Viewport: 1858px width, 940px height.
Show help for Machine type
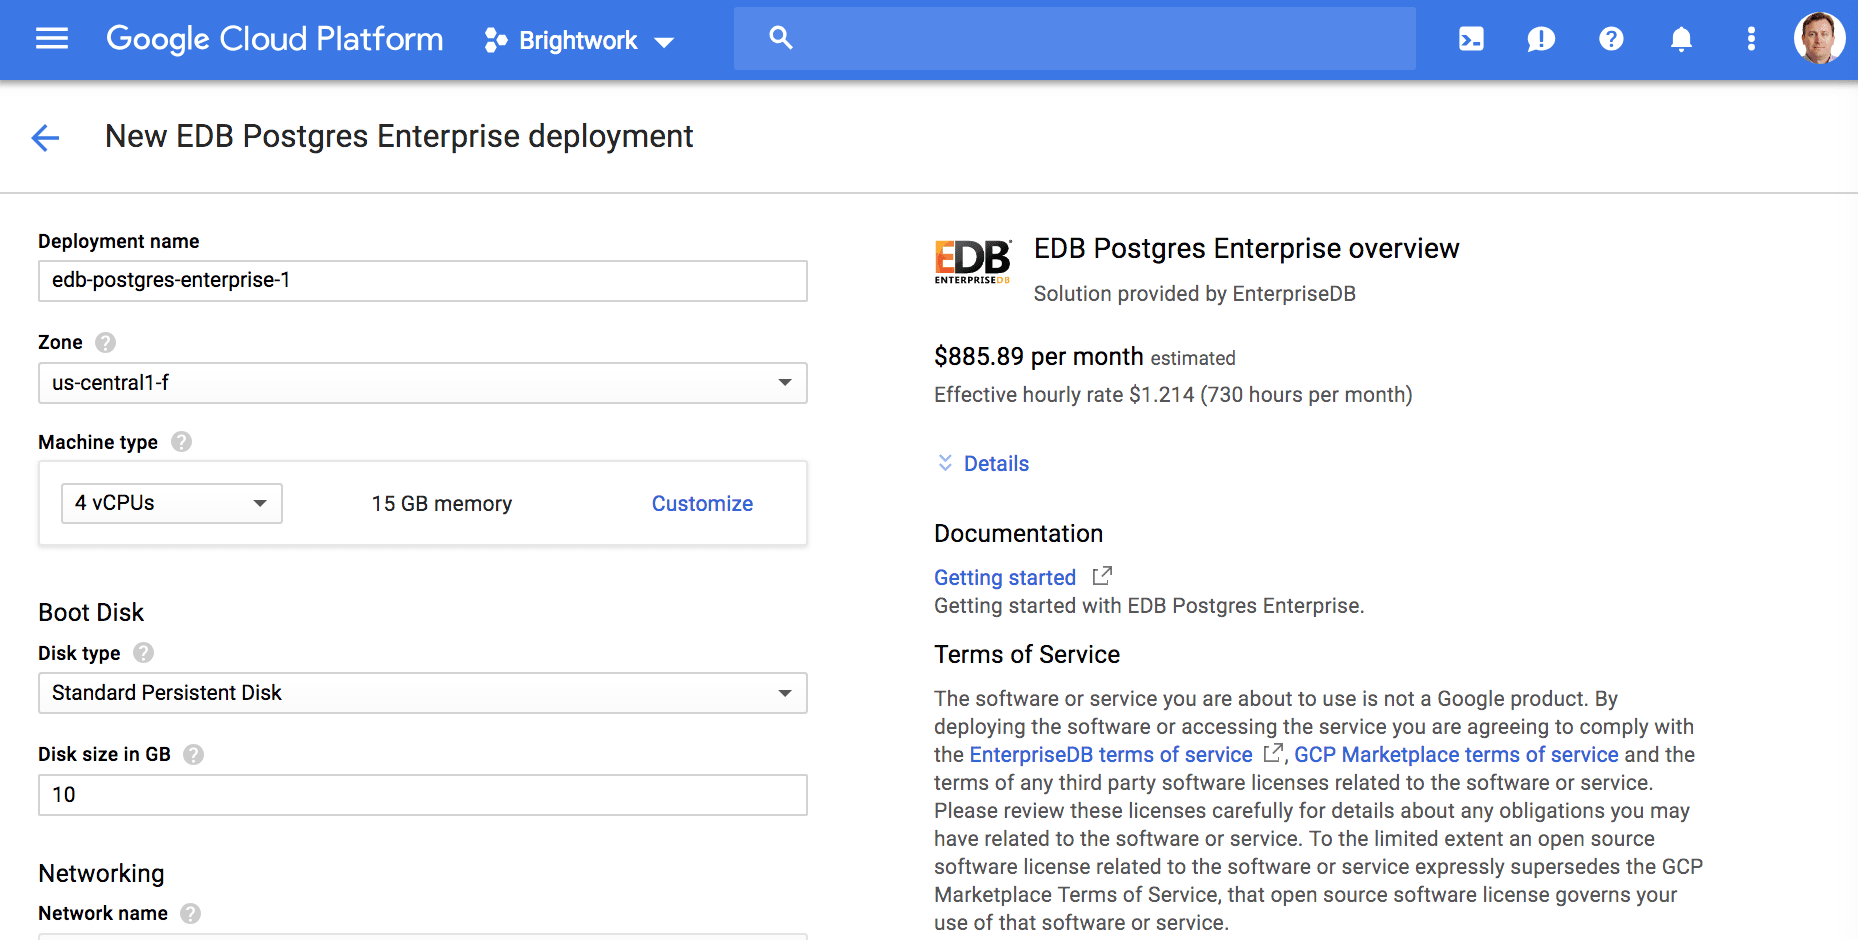click(x=181, y=442)
